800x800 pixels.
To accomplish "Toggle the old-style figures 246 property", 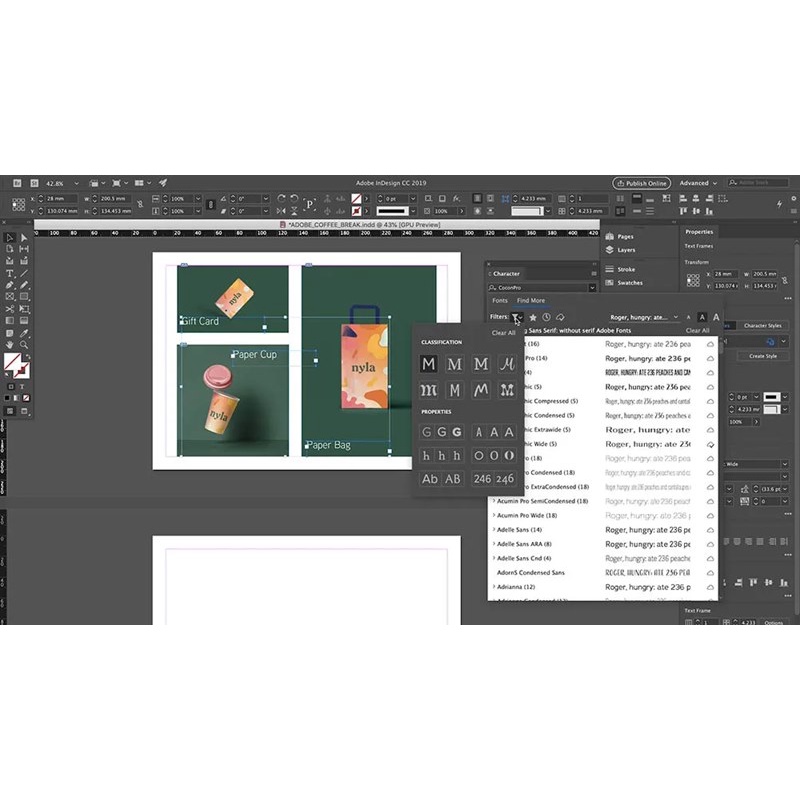I will [505, 479].
